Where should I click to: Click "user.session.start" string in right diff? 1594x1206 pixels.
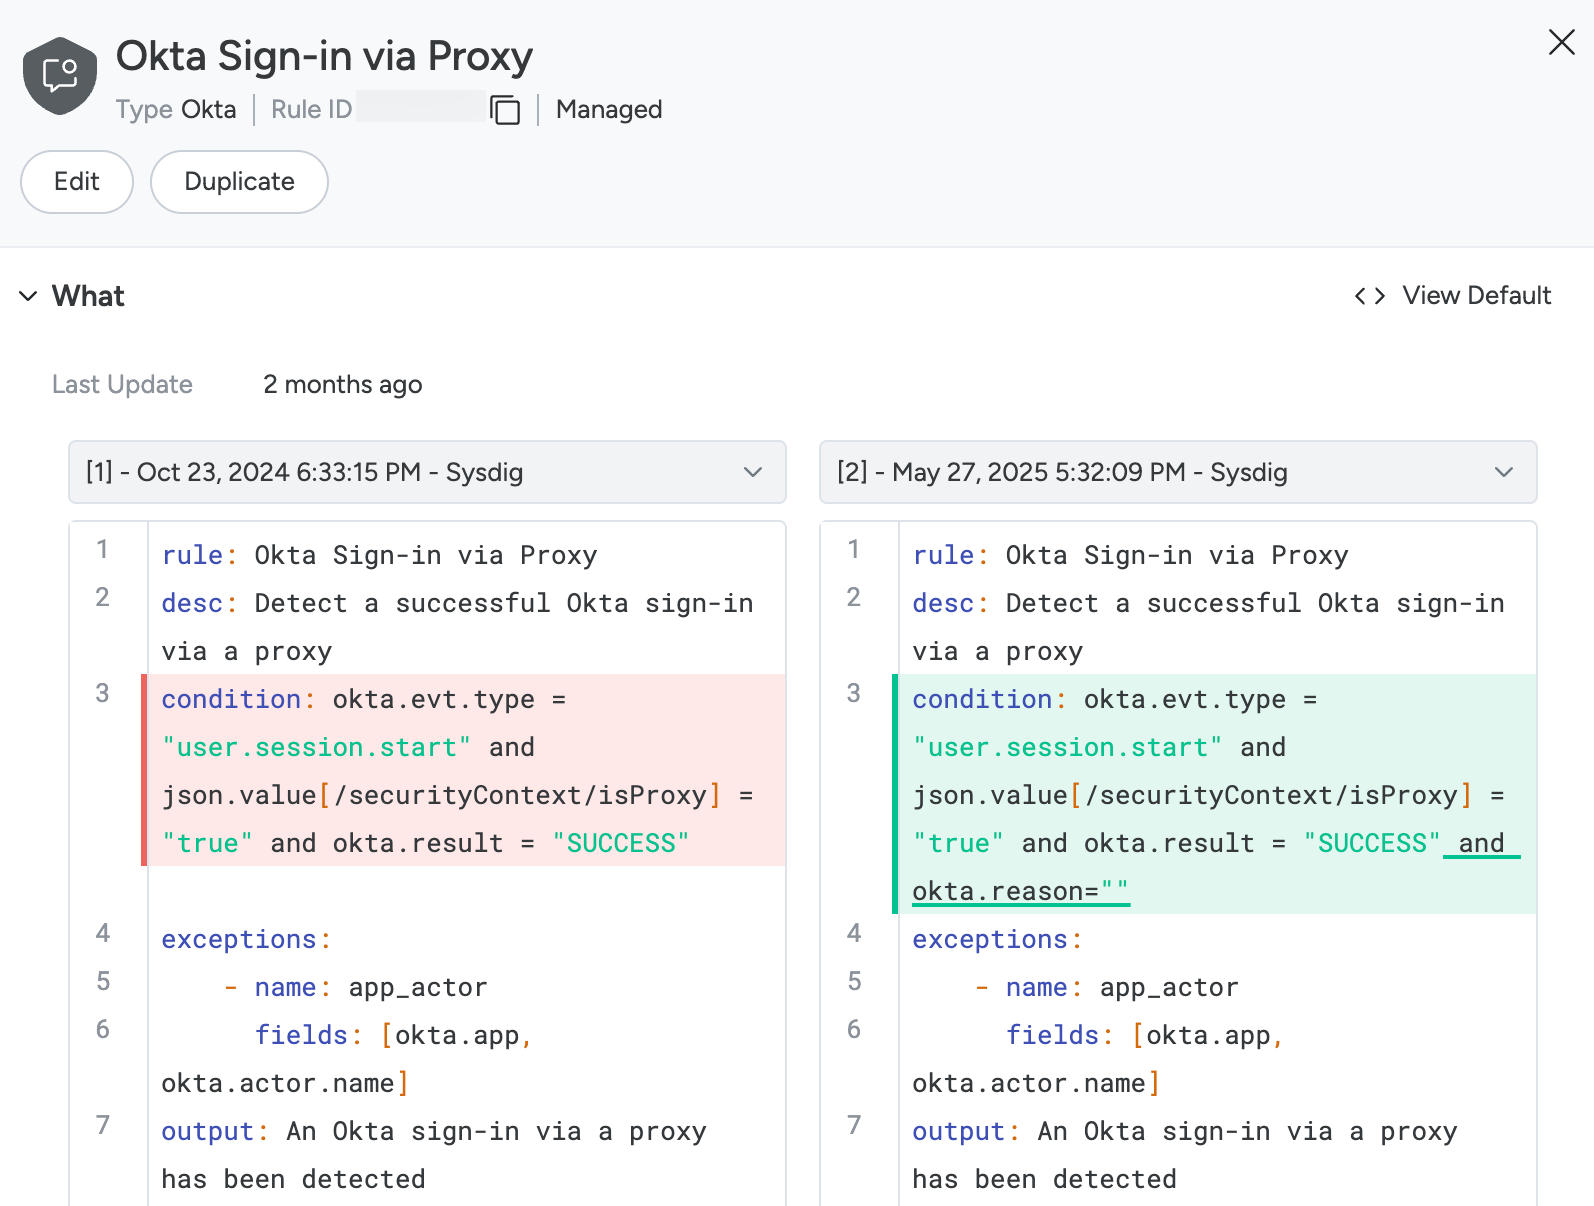pos(1067,747)
